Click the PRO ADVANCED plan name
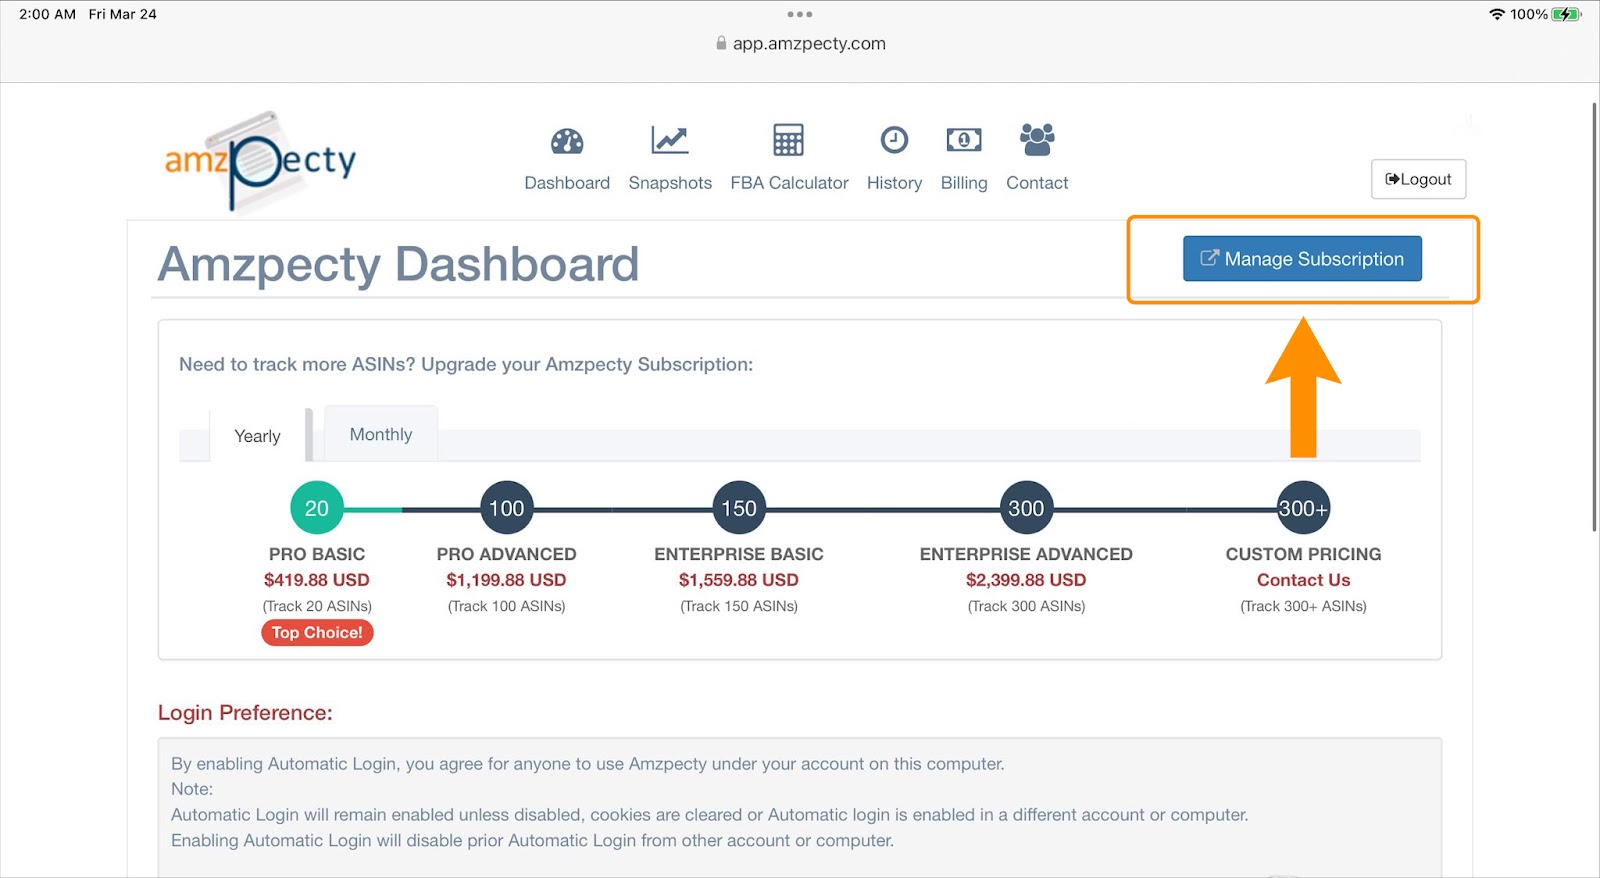 [506, 554]
